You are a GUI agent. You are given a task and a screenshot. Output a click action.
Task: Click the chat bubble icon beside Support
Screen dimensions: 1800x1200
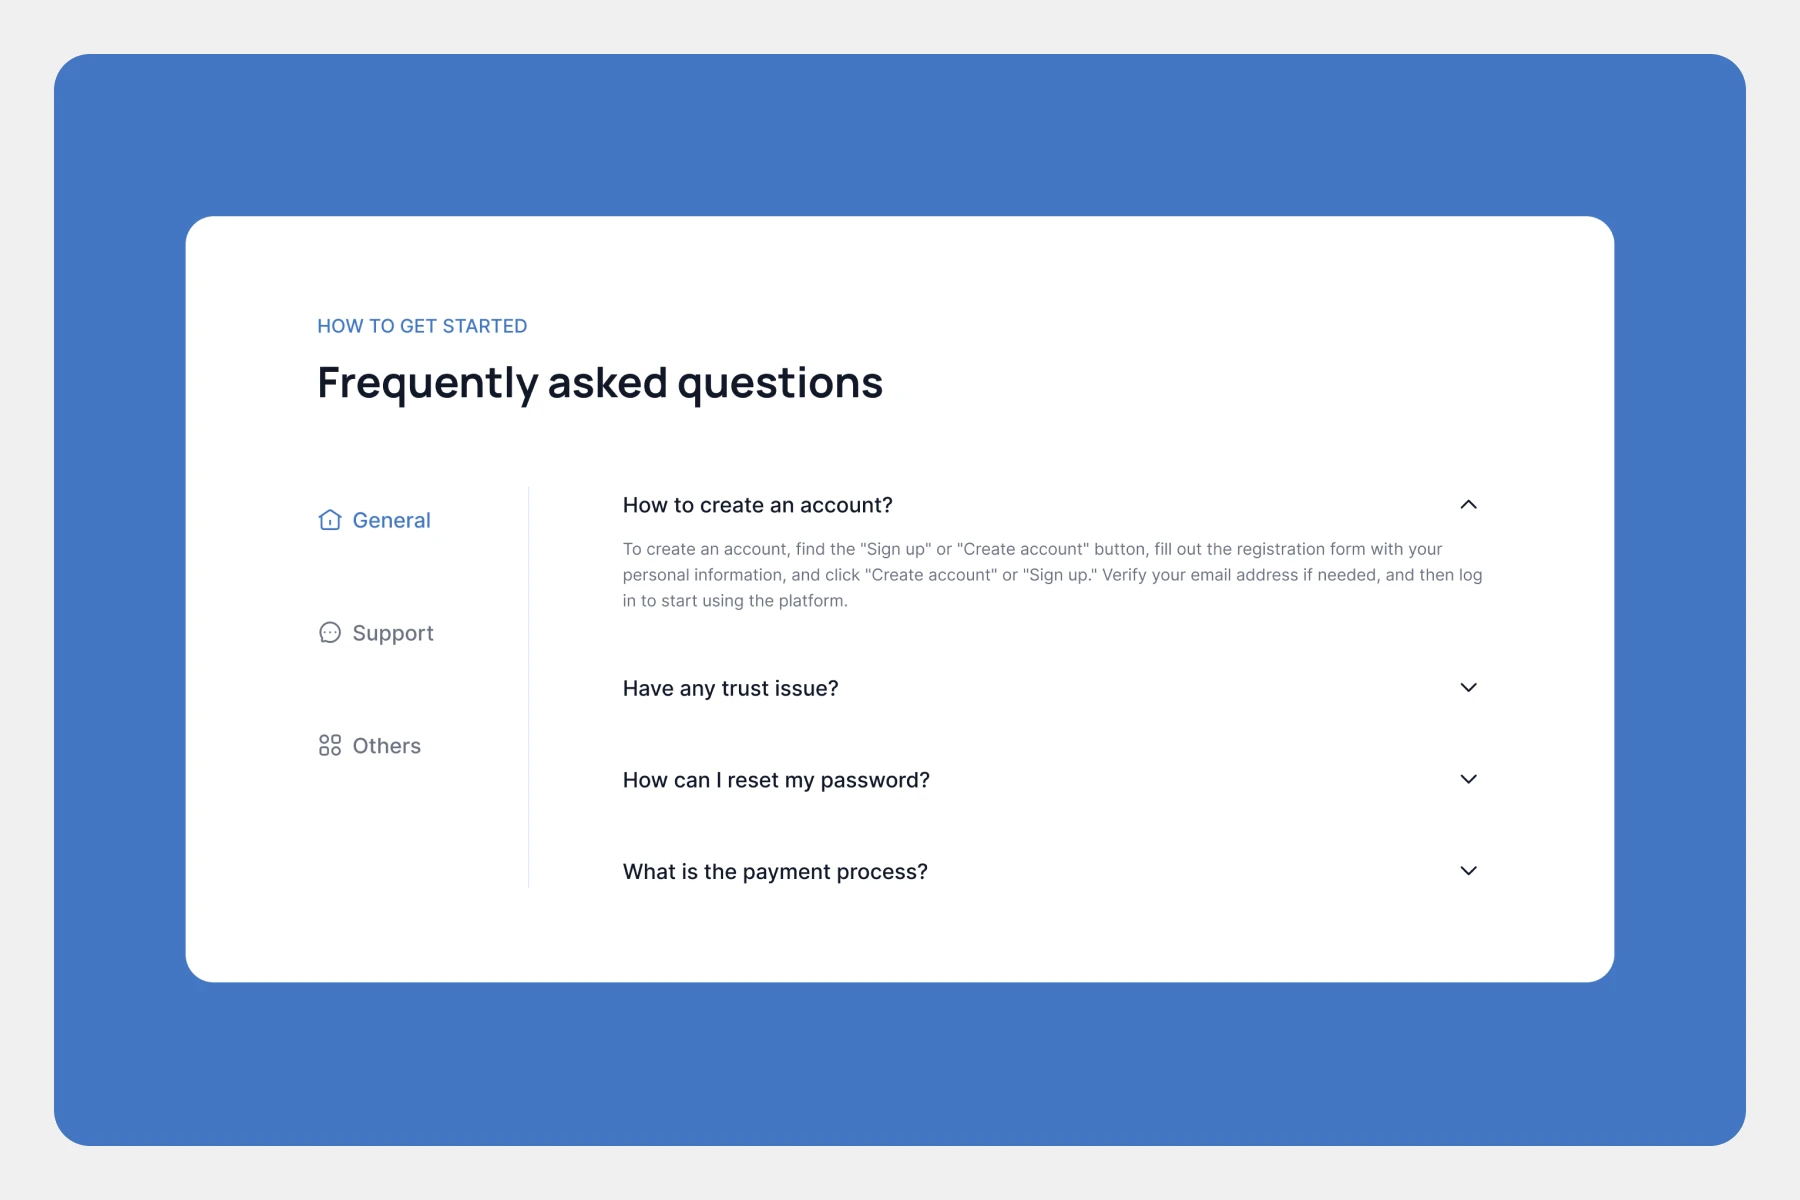tap(330, 633)
